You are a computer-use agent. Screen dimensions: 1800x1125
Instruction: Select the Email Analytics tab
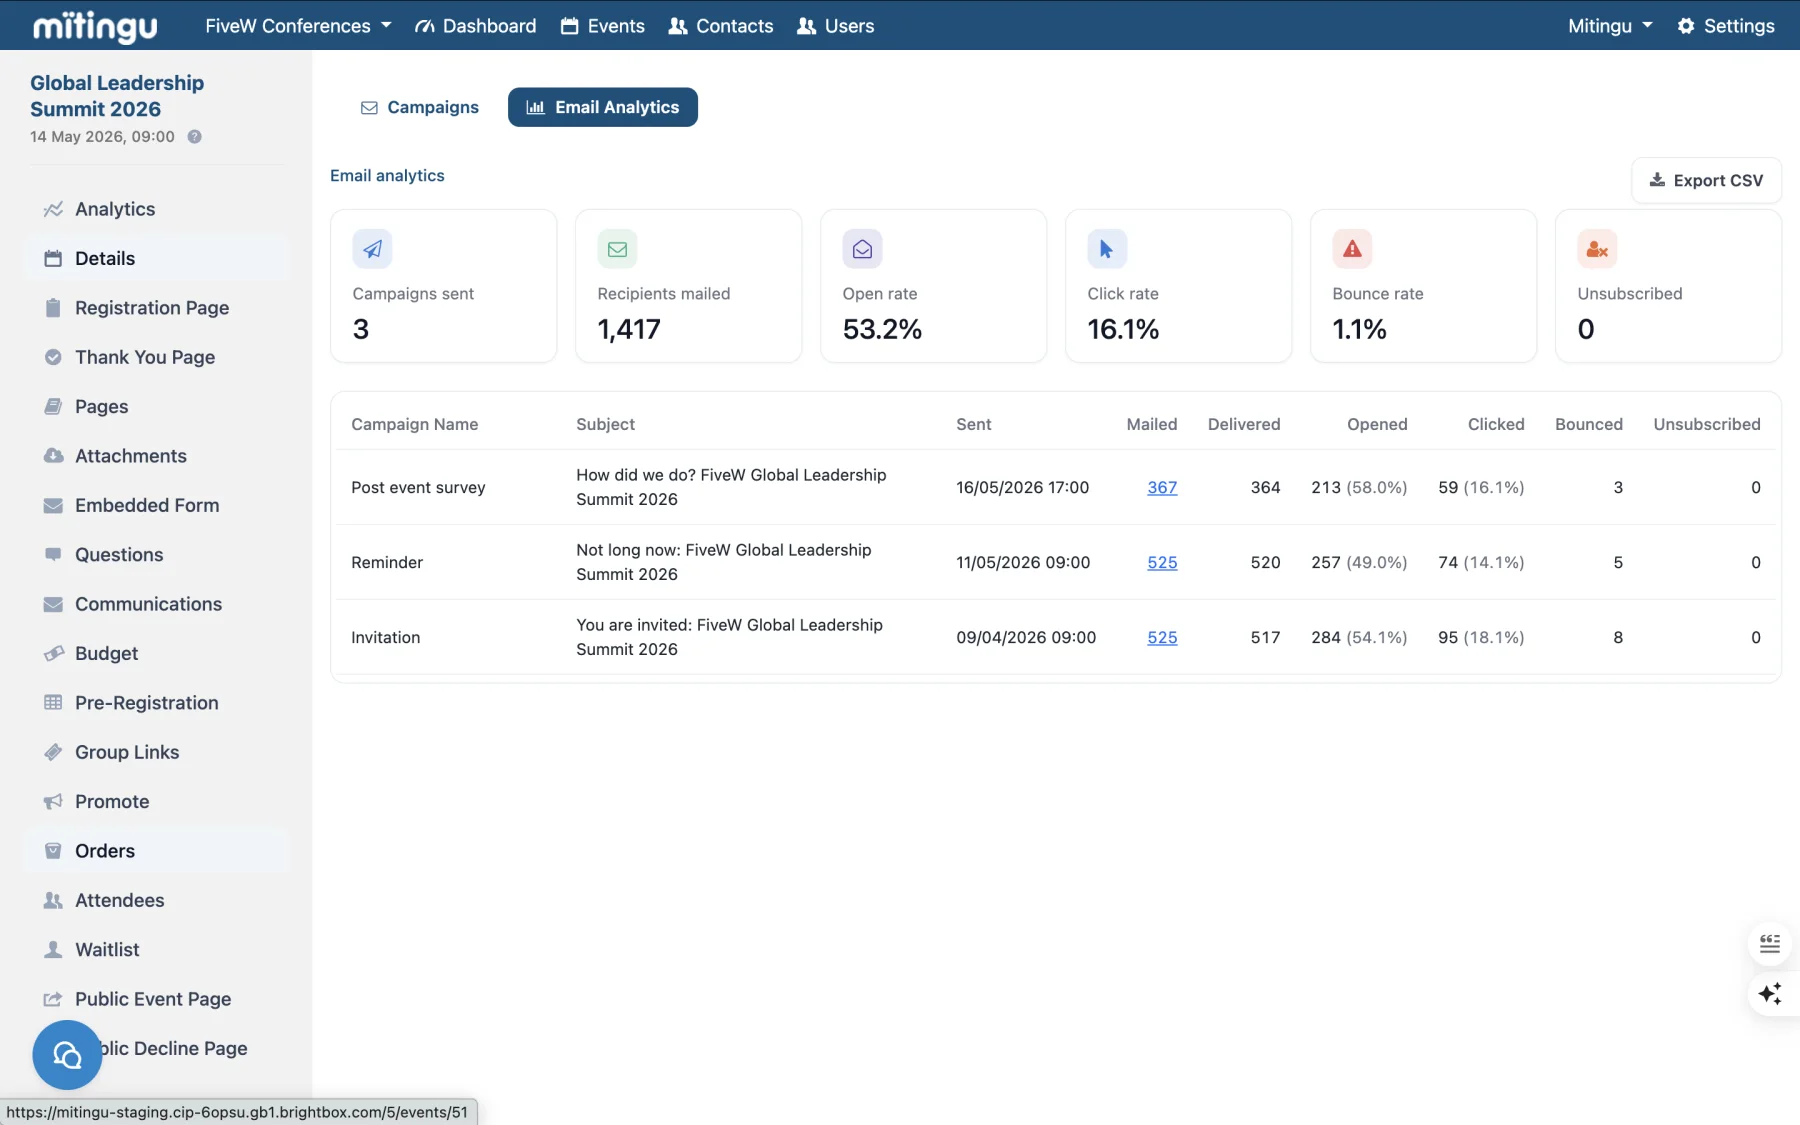click(603, 107)
